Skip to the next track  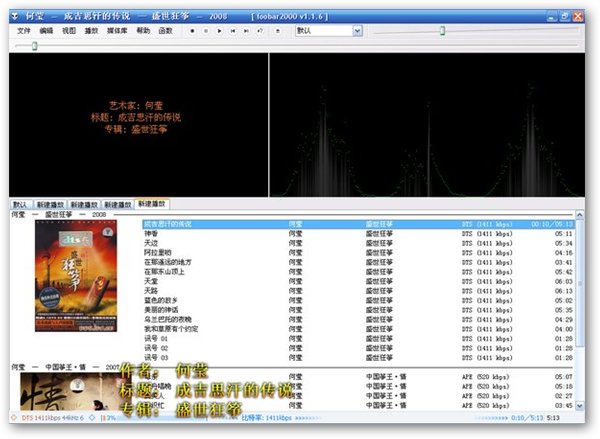click(x=246, y=31)
